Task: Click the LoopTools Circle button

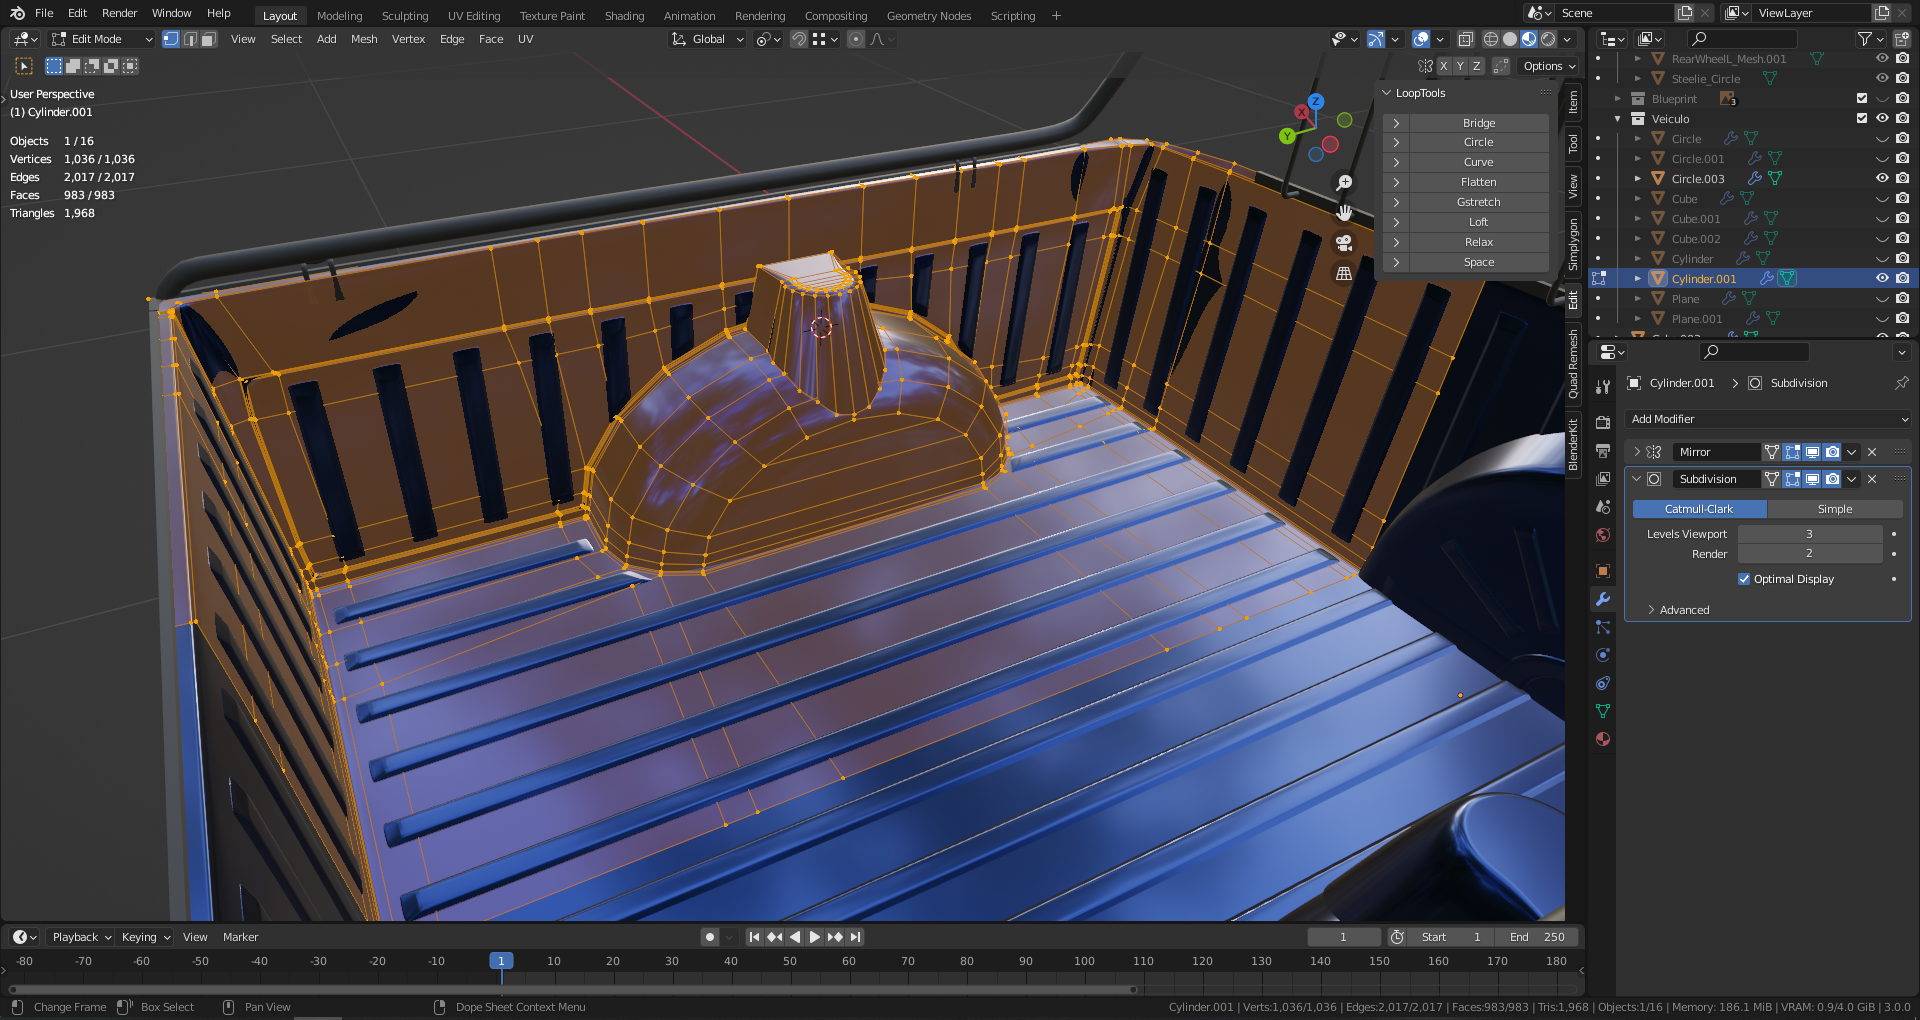Action: pyautogui.click(x=1478, y=142)
